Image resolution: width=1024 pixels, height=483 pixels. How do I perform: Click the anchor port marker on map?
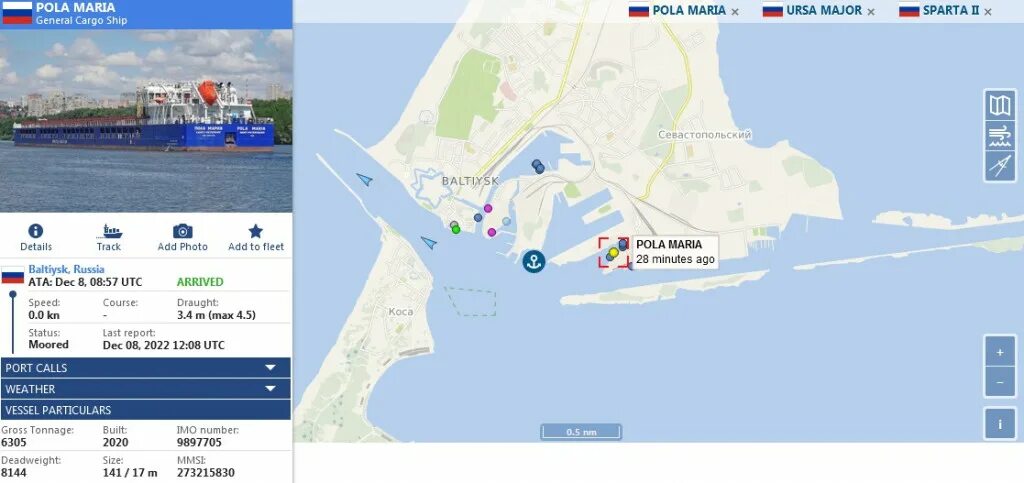pyautogui.click(x=534, y=262)
